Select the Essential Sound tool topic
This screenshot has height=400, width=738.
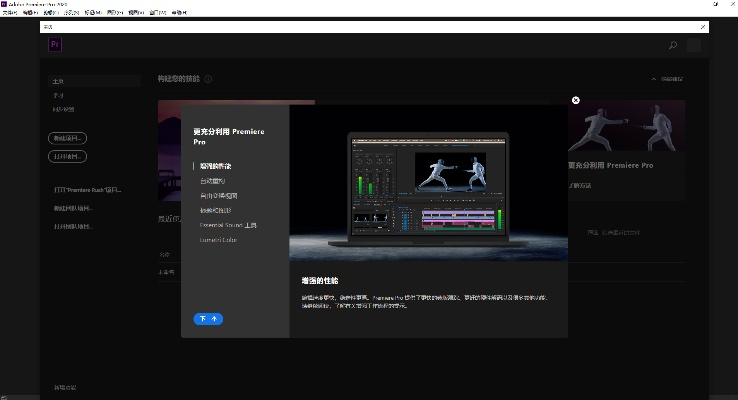[x=228, y=226]
